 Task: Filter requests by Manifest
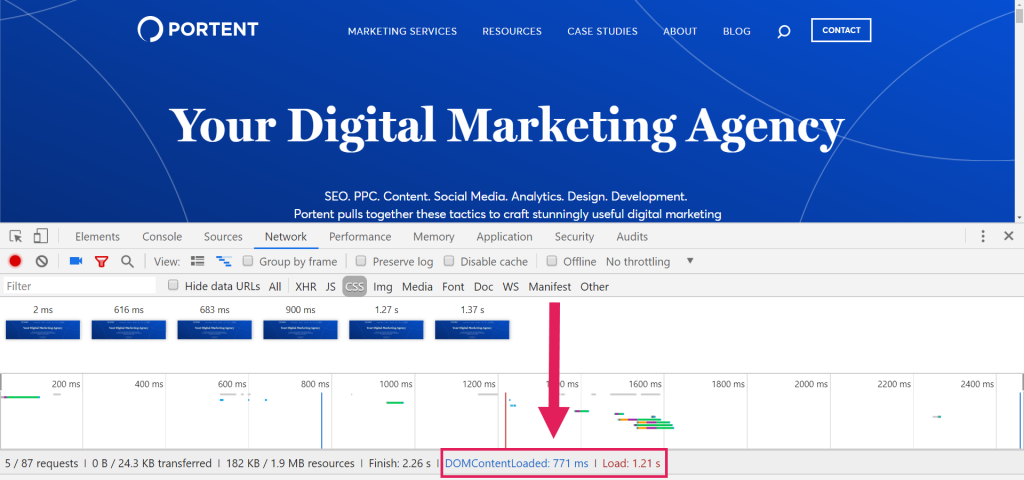(x=549, y=286)
